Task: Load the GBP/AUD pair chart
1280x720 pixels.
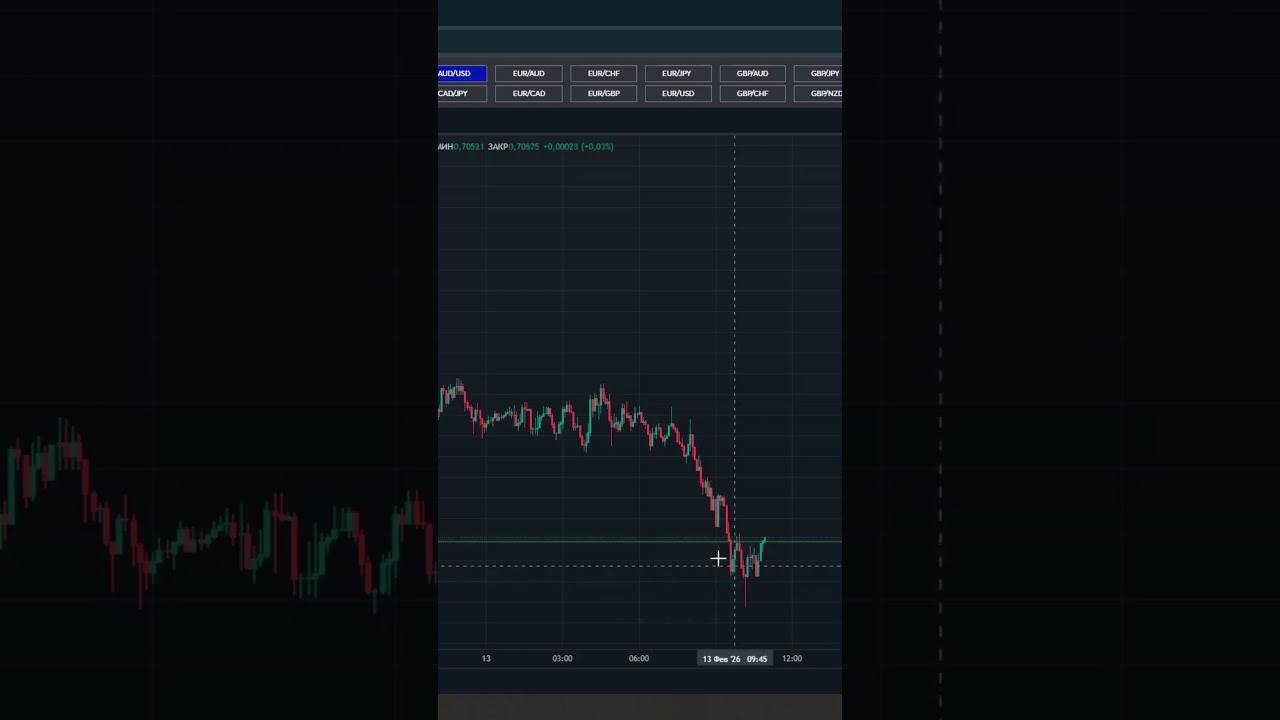Action: (x=752, y=73)
